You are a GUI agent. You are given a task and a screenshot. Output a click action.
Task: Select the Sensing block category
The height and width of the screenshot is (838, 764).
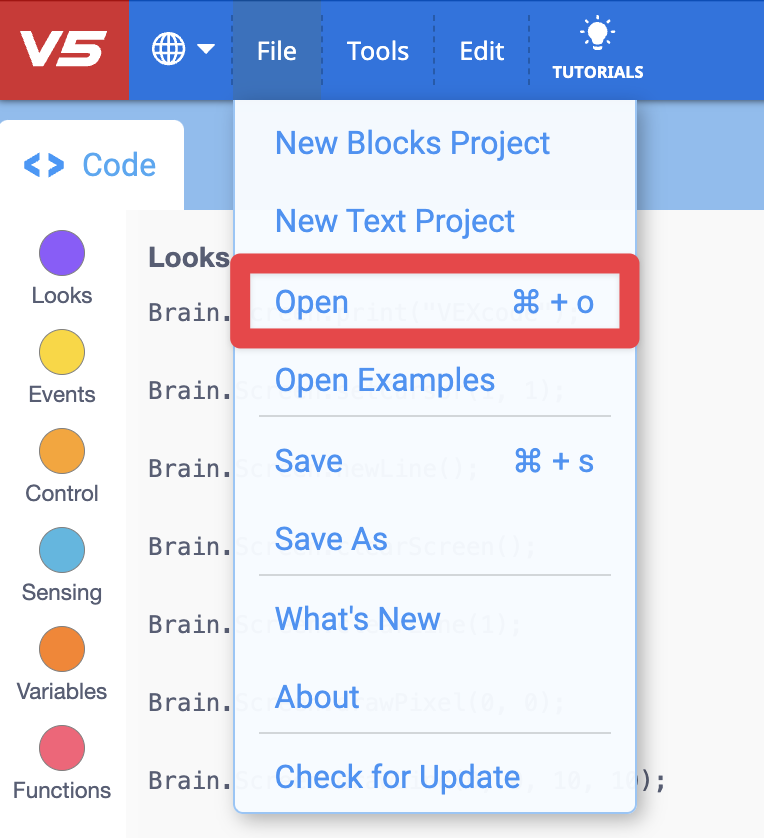point(61,550)
